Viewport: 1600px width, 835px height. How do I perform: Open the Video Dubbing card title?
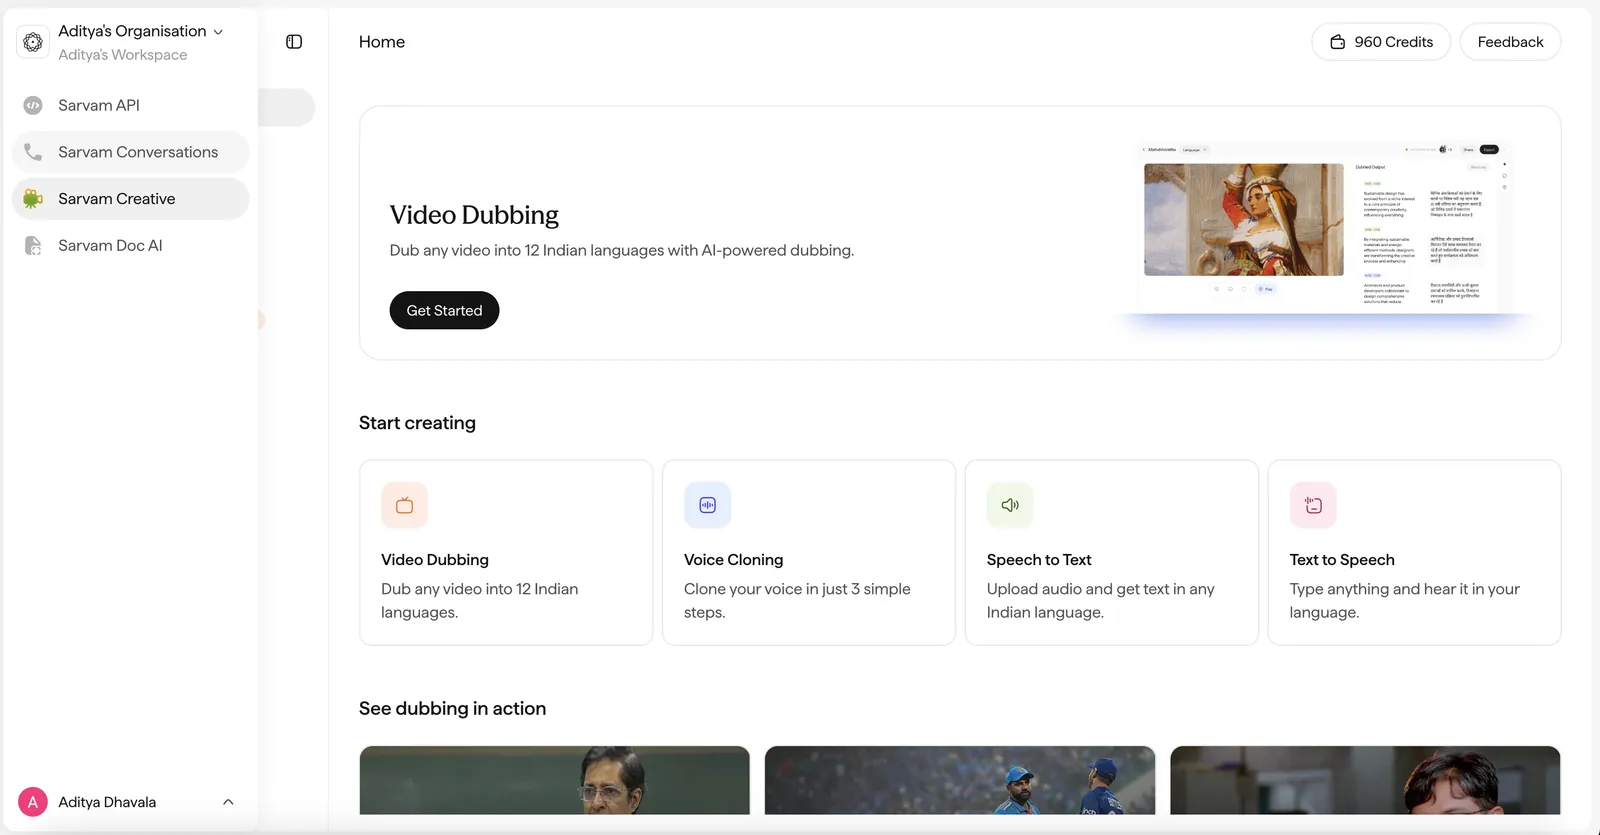(x=435, y=560)
